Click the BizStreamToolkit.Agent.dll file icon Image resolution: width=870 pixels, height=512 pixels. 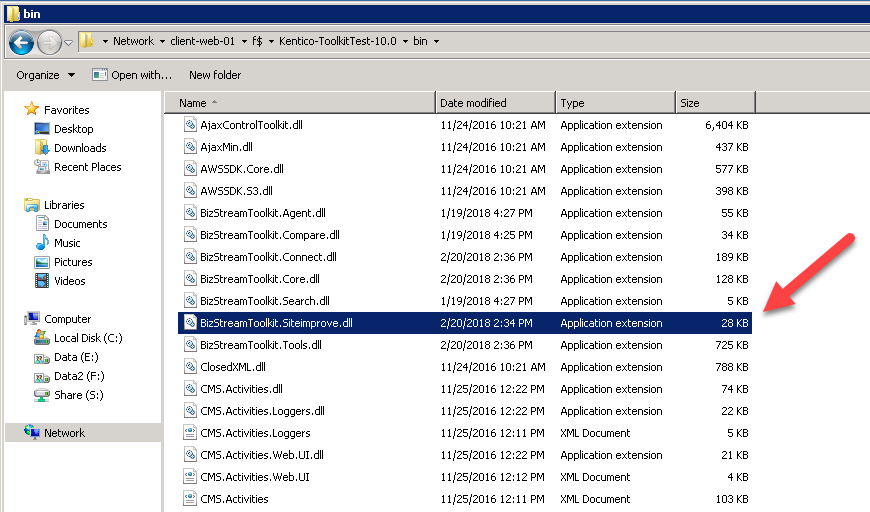[x=190, y=212]
